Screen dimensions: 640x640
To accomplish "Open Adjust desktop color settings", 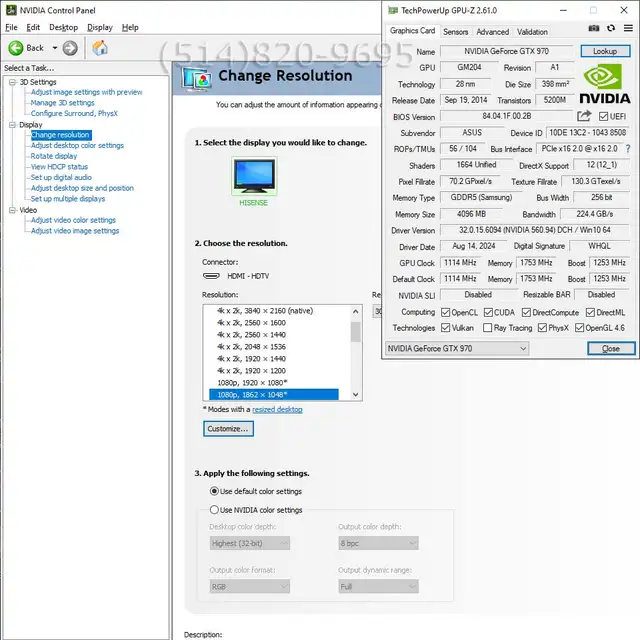I will click(x=77, y=145).
